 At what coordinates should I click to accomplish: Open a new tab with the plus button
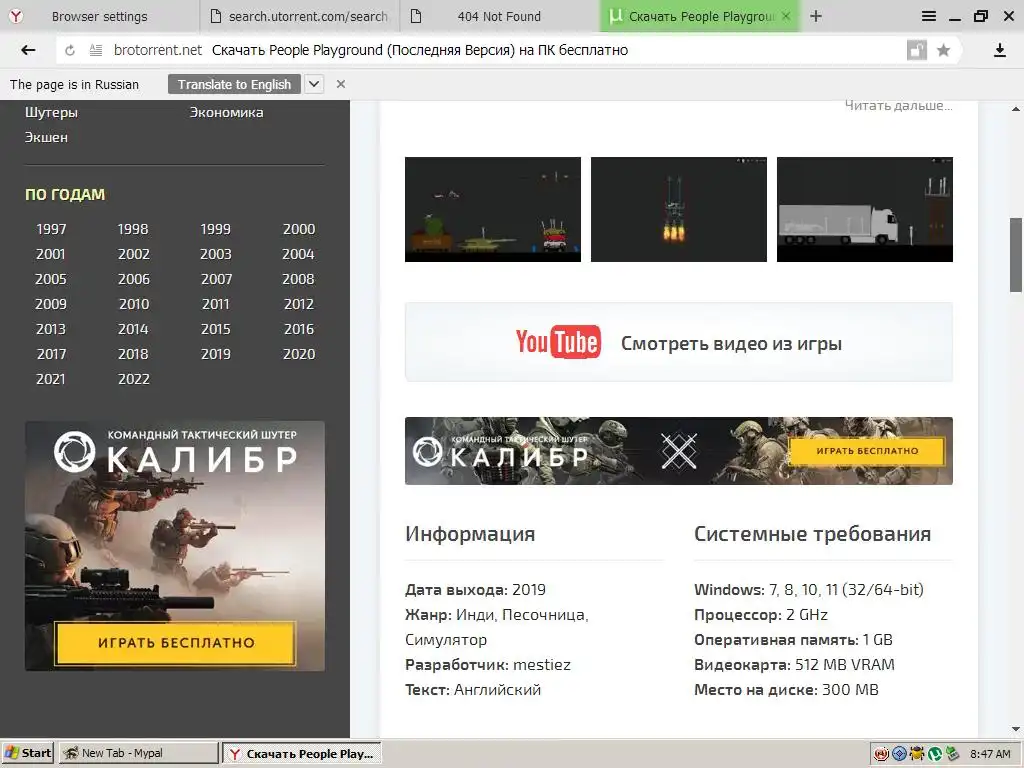coord(816,16)
